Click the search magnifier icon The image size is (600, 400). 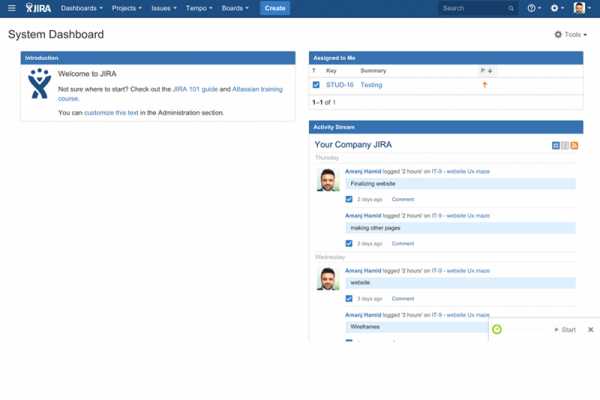511,8
